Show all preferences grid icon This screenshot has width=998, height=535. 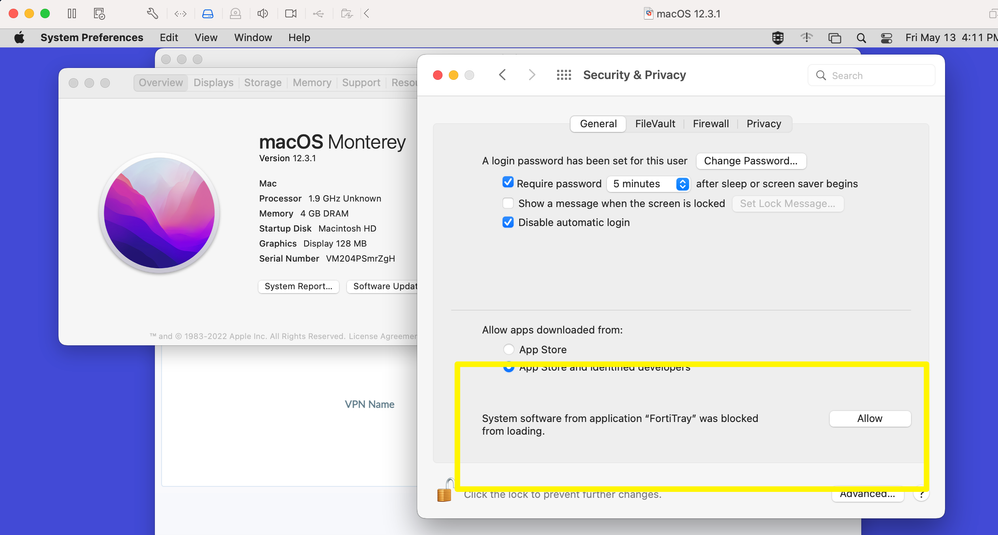564,75
